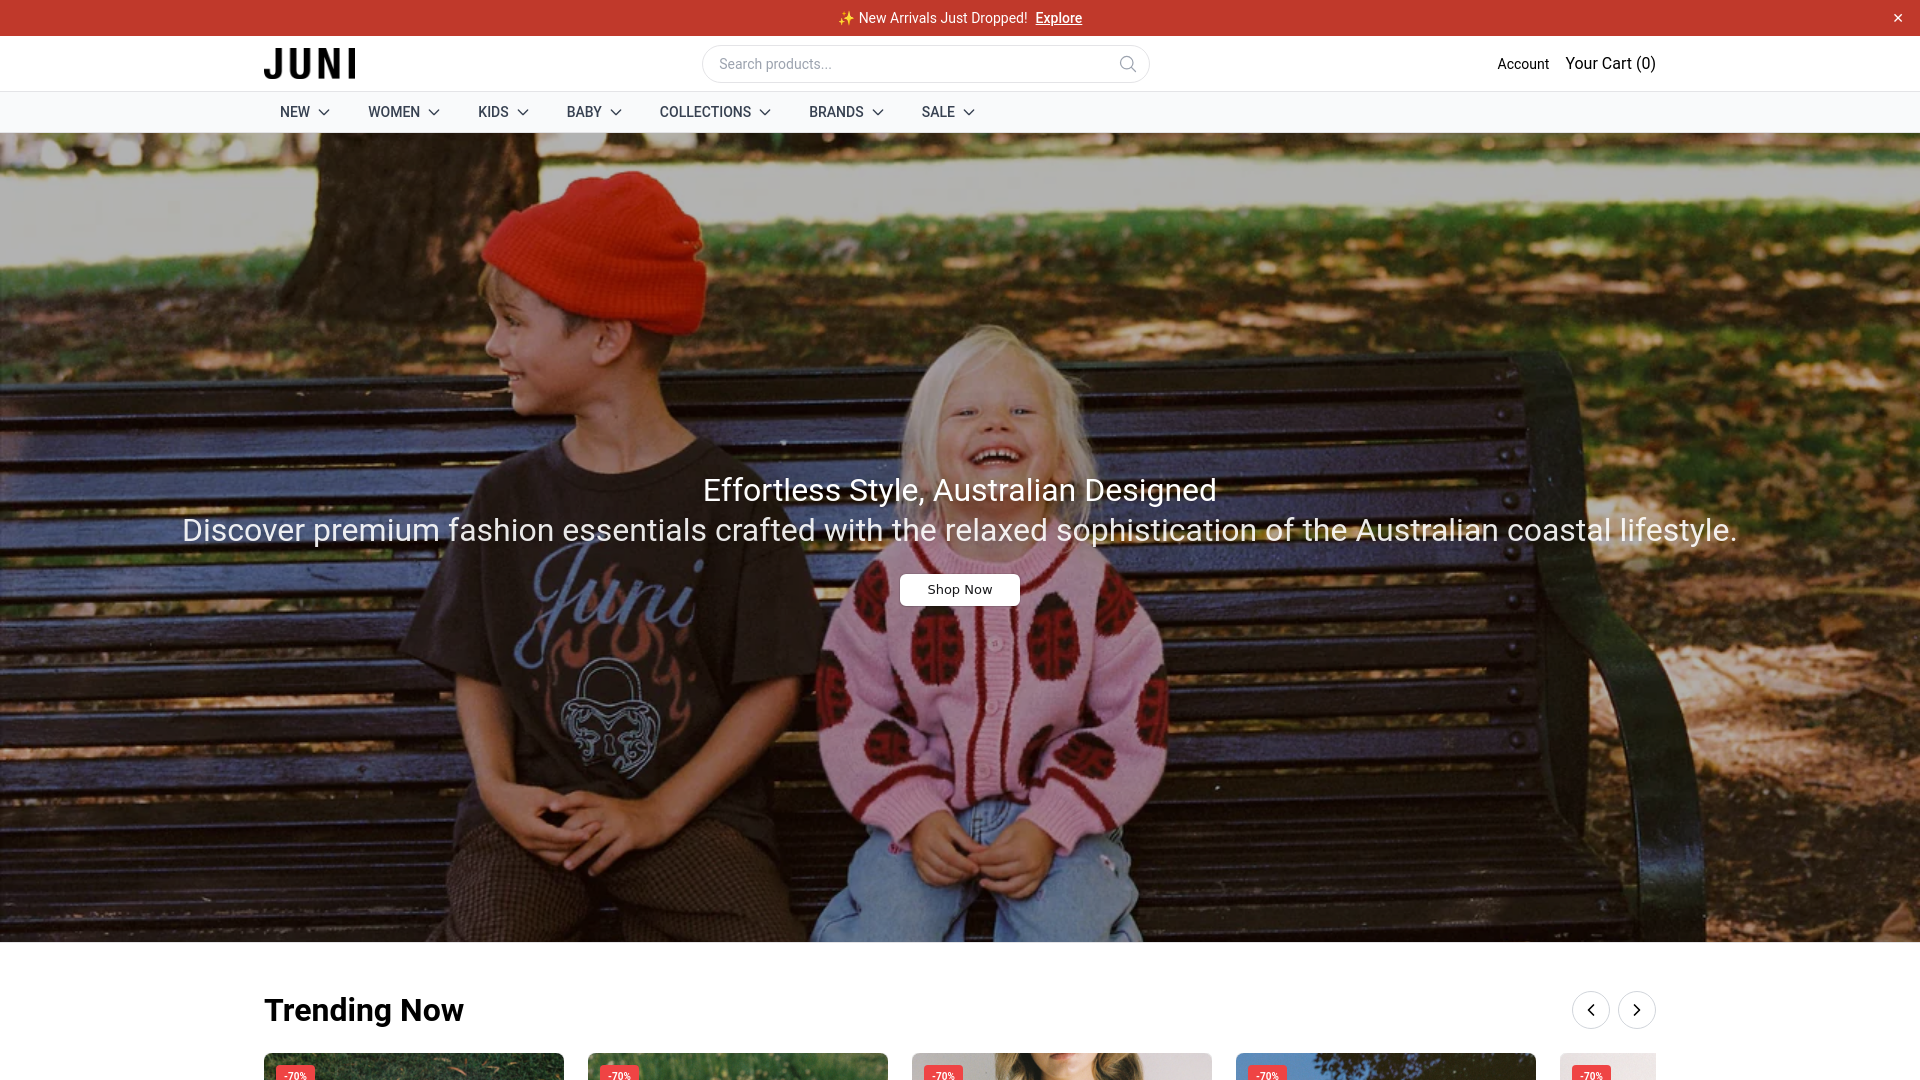The image size is (1920, 1080).
Task: Click the Shop Now button
Action: (960, 590)
